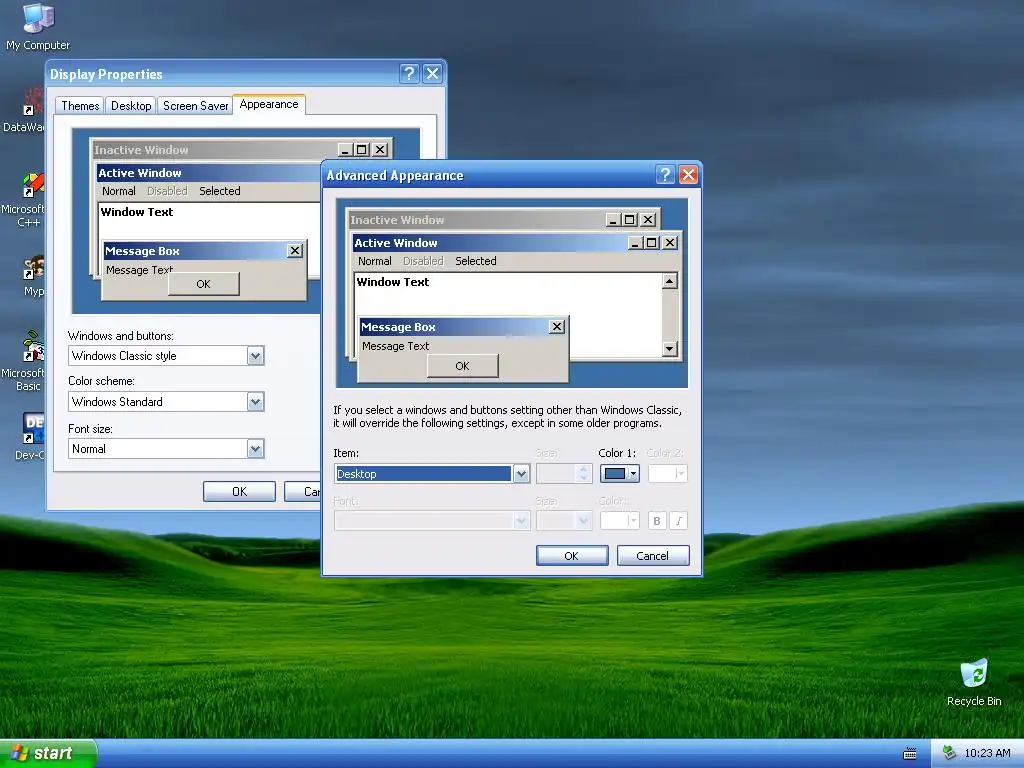
Task: Click the disabled Font dropdown
Action: (x=432, y=520)
